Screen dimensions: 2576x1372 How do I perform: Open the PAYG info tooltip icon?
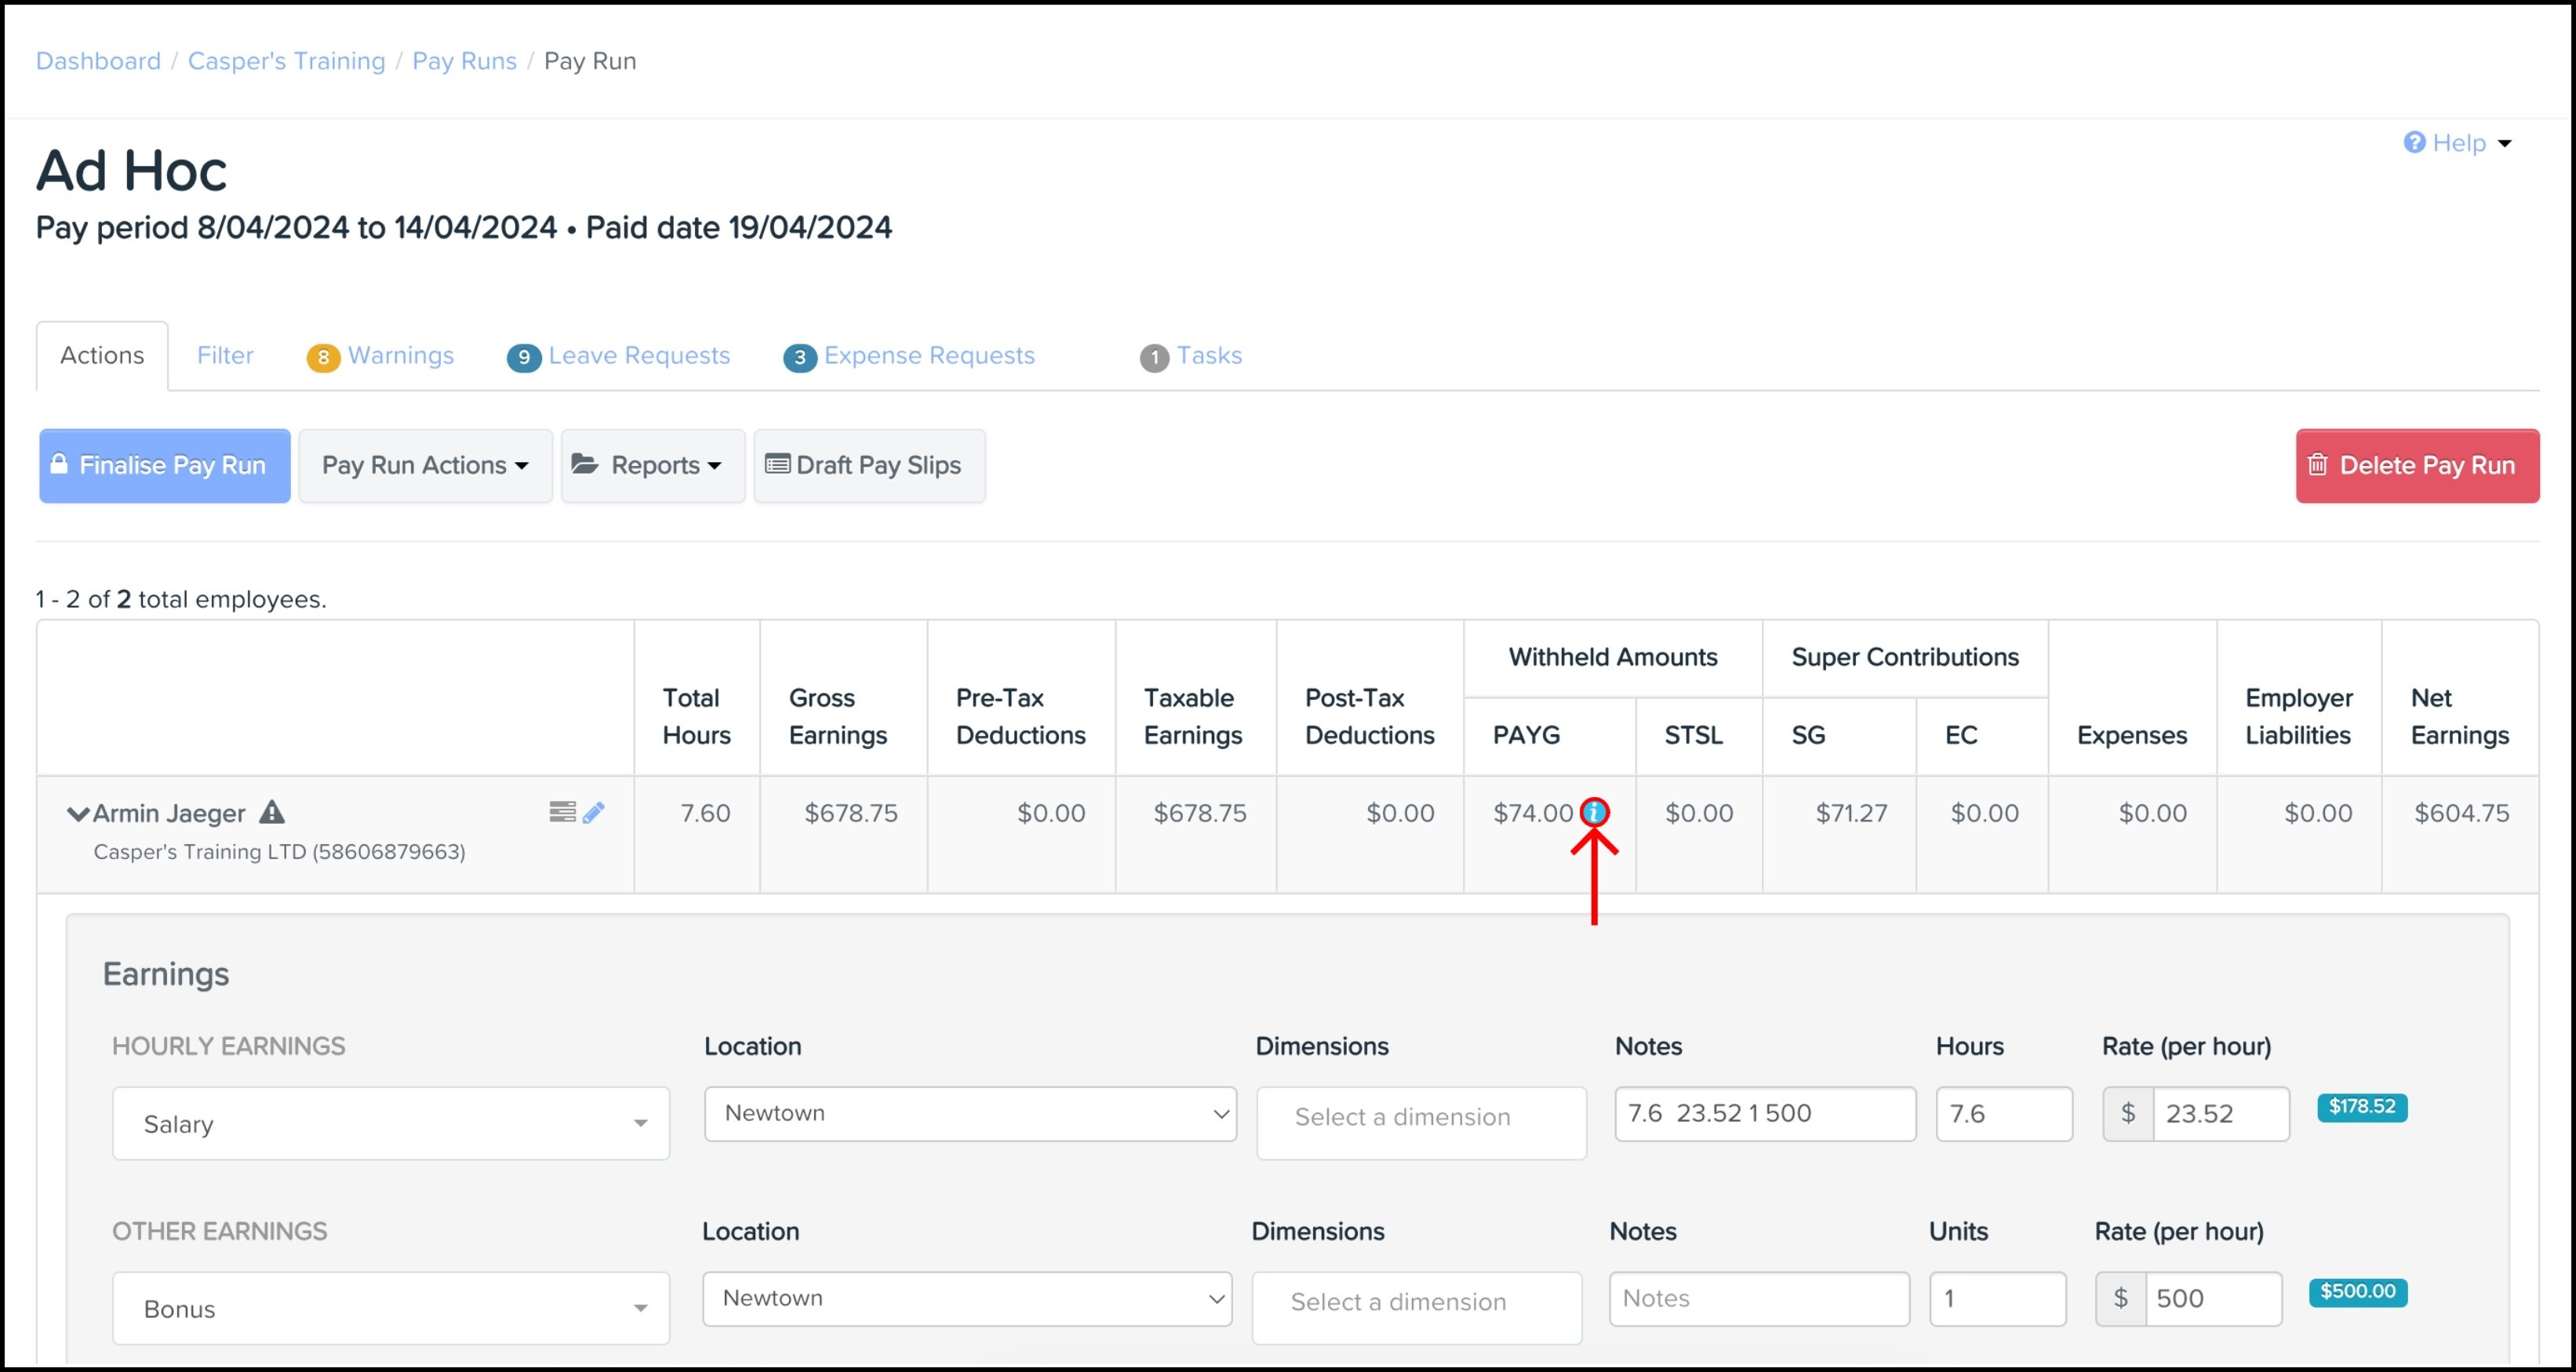[1594, 812]
